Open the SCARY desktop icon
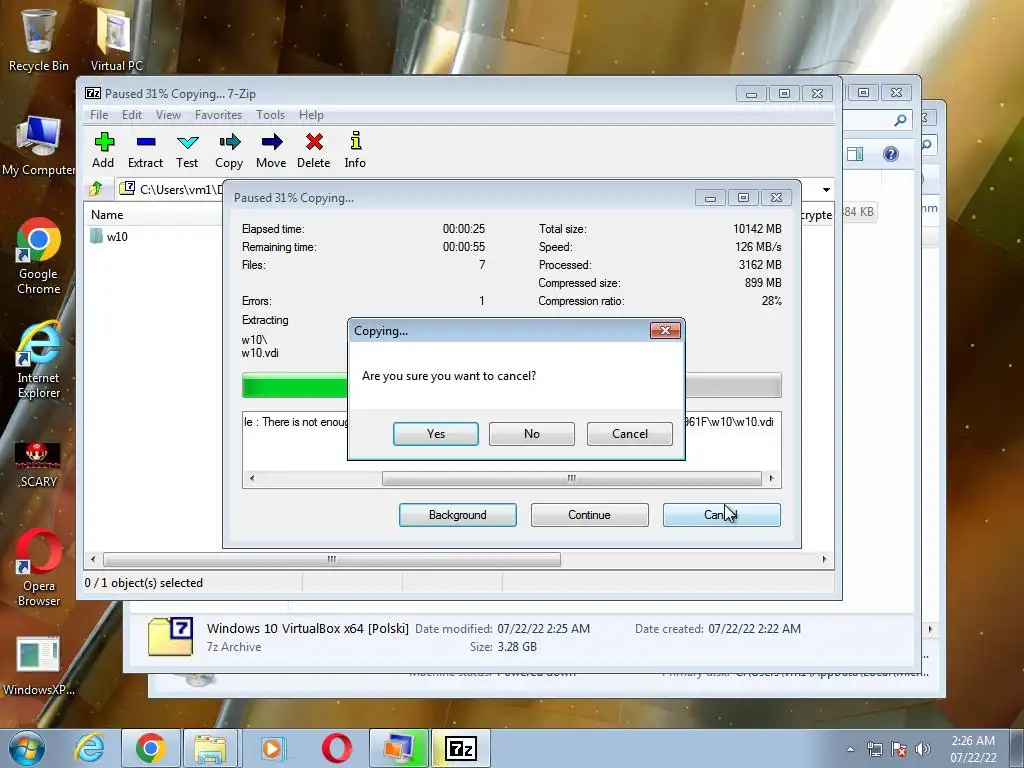Image resolution: width=1024 pixels, height=768 pixels. tap(39, 465)
